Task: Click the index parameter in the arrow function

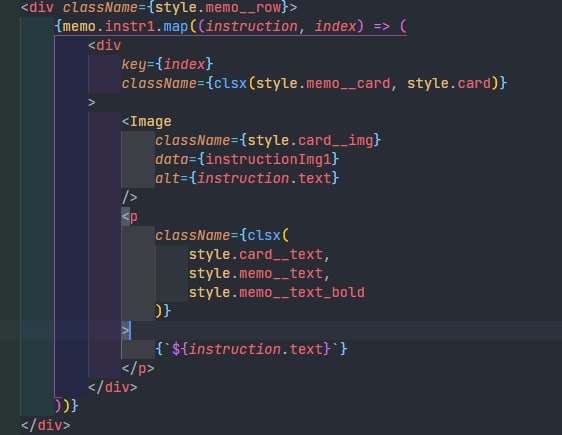Action: 335,27
